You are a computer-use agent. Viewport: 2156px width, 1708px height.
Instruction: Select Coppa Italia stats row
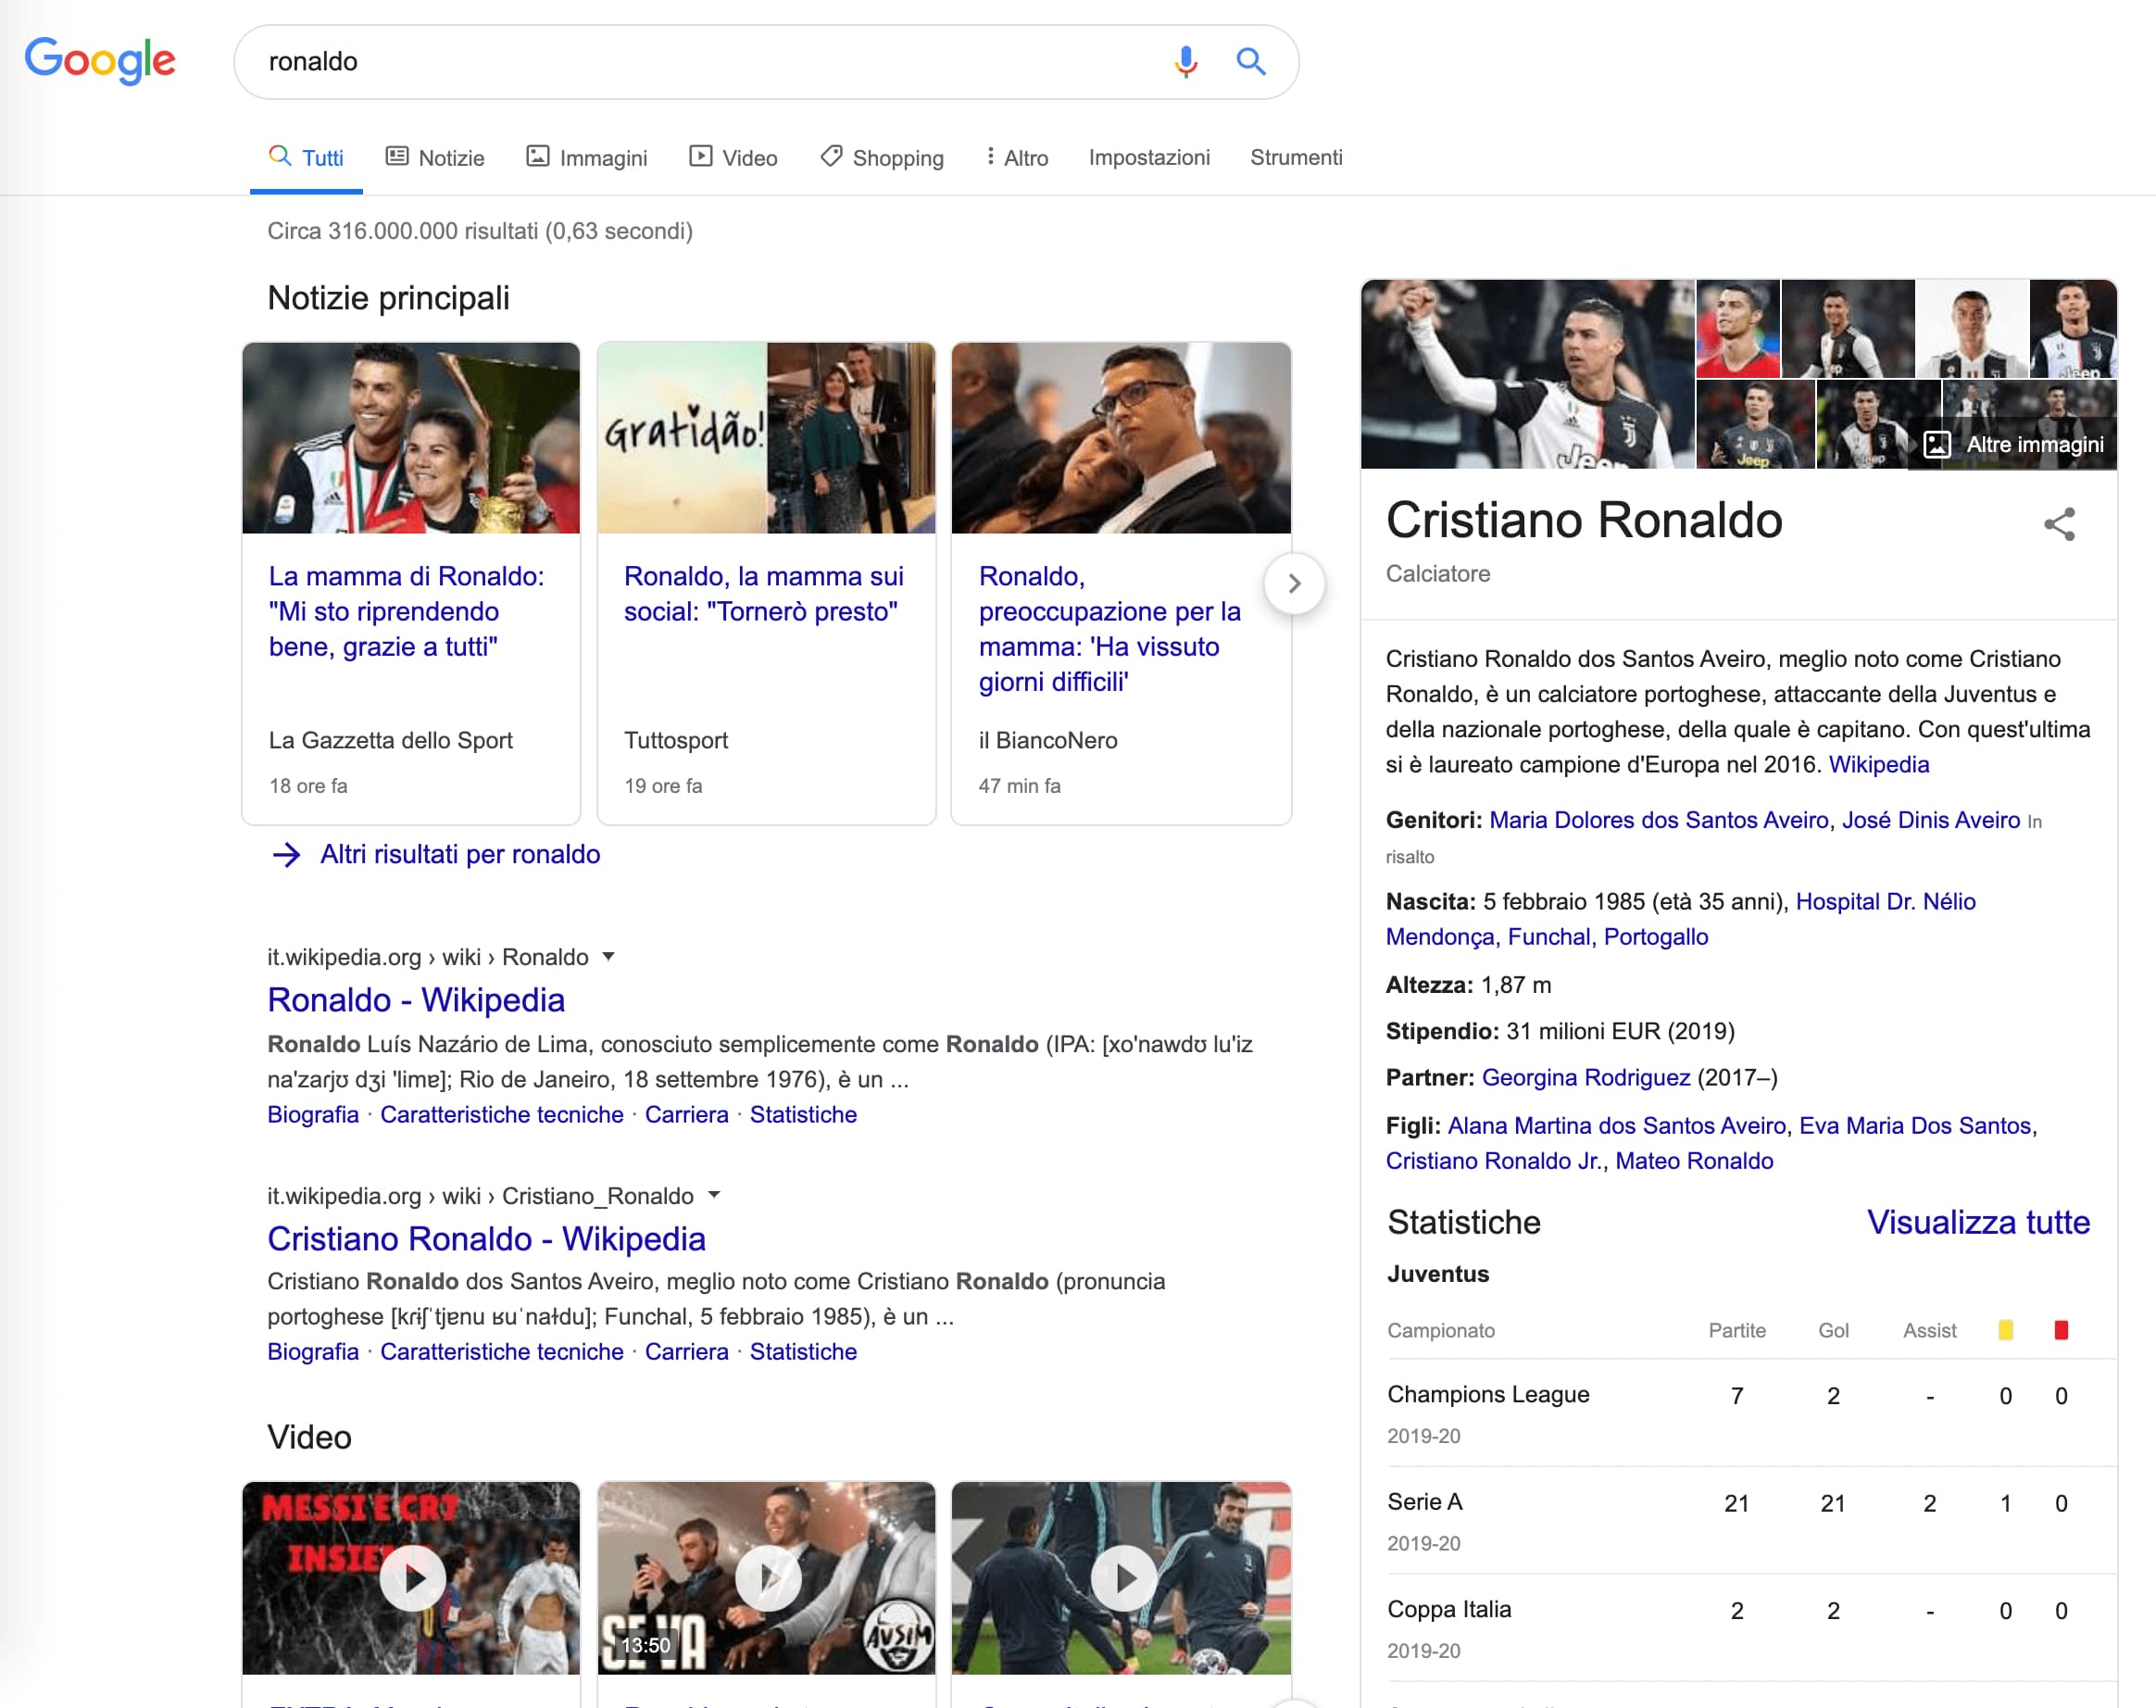(1751, 1628)
